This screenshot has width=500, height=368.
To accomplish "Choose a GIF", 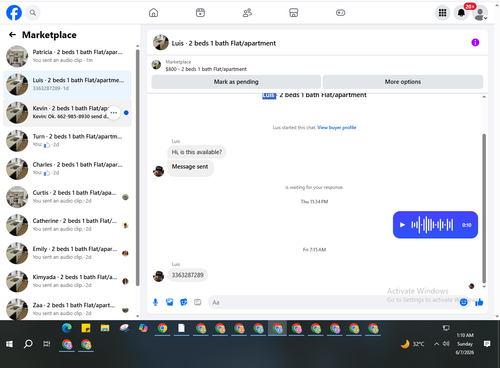I will click(198, 302).
